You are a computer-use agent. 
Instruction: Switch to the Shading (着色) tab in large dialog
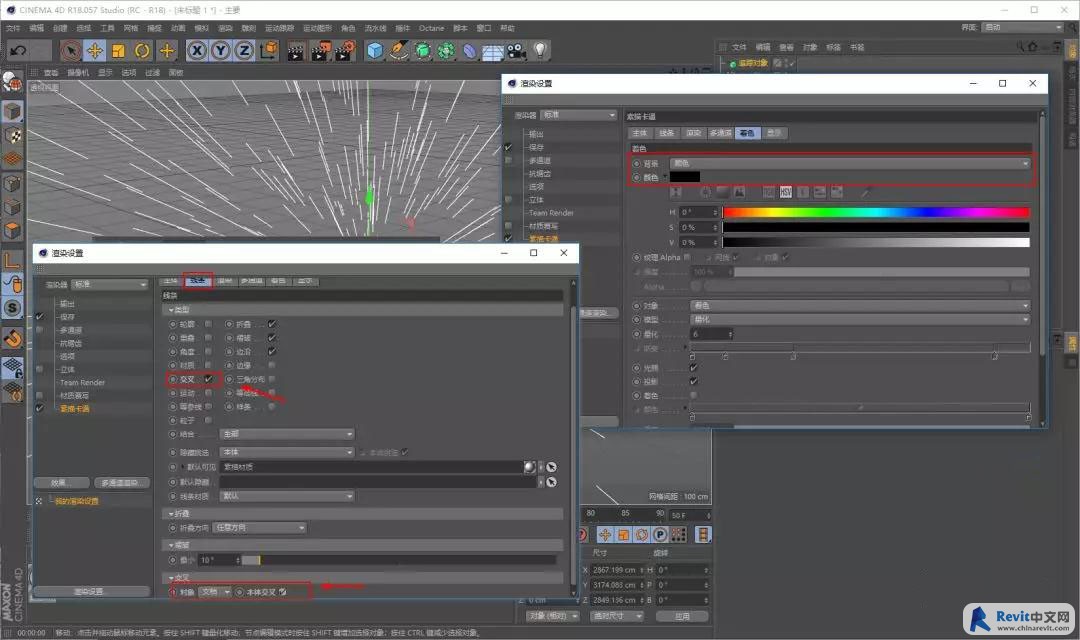point(747,133)
